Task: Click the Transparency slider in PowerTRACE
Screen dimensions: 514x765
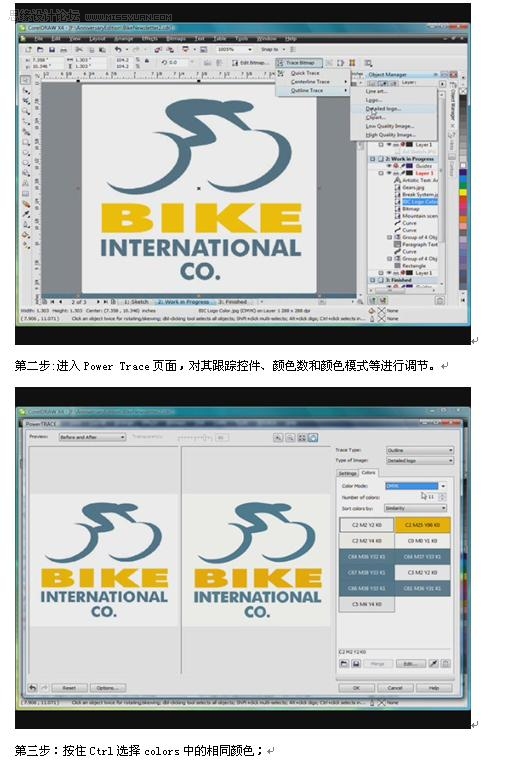Action: pyautogui.click(x=195, y=438)
